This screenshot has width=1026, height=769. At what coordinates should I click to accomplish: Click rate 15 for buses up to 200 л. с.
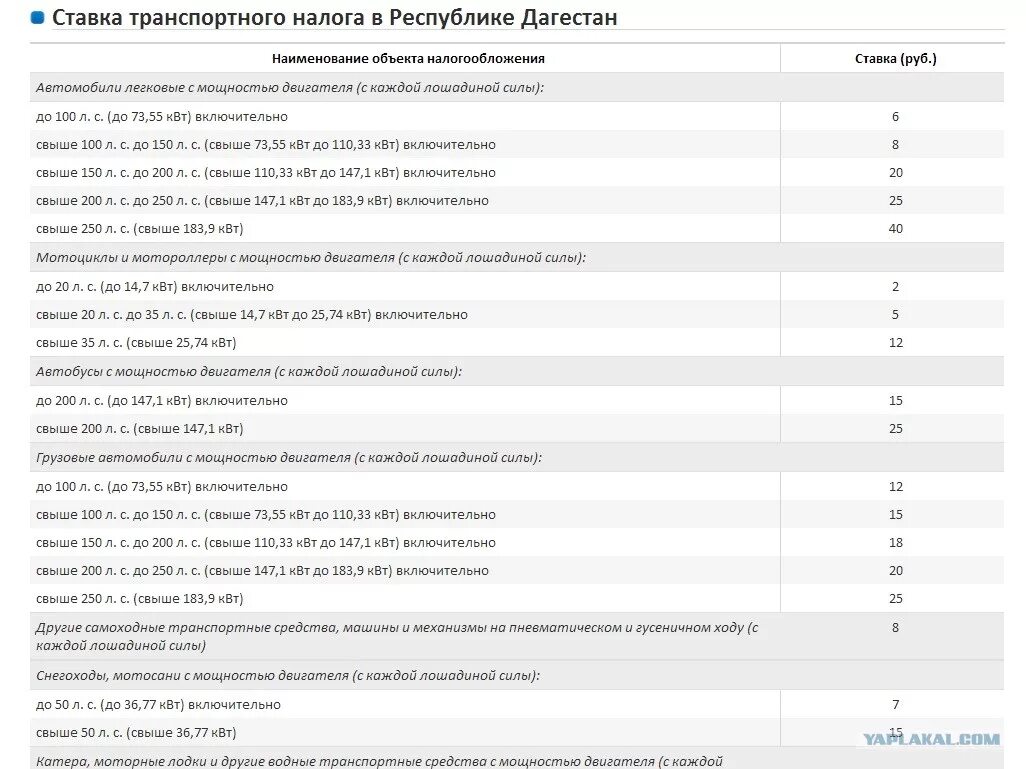(x=895, y=401)
